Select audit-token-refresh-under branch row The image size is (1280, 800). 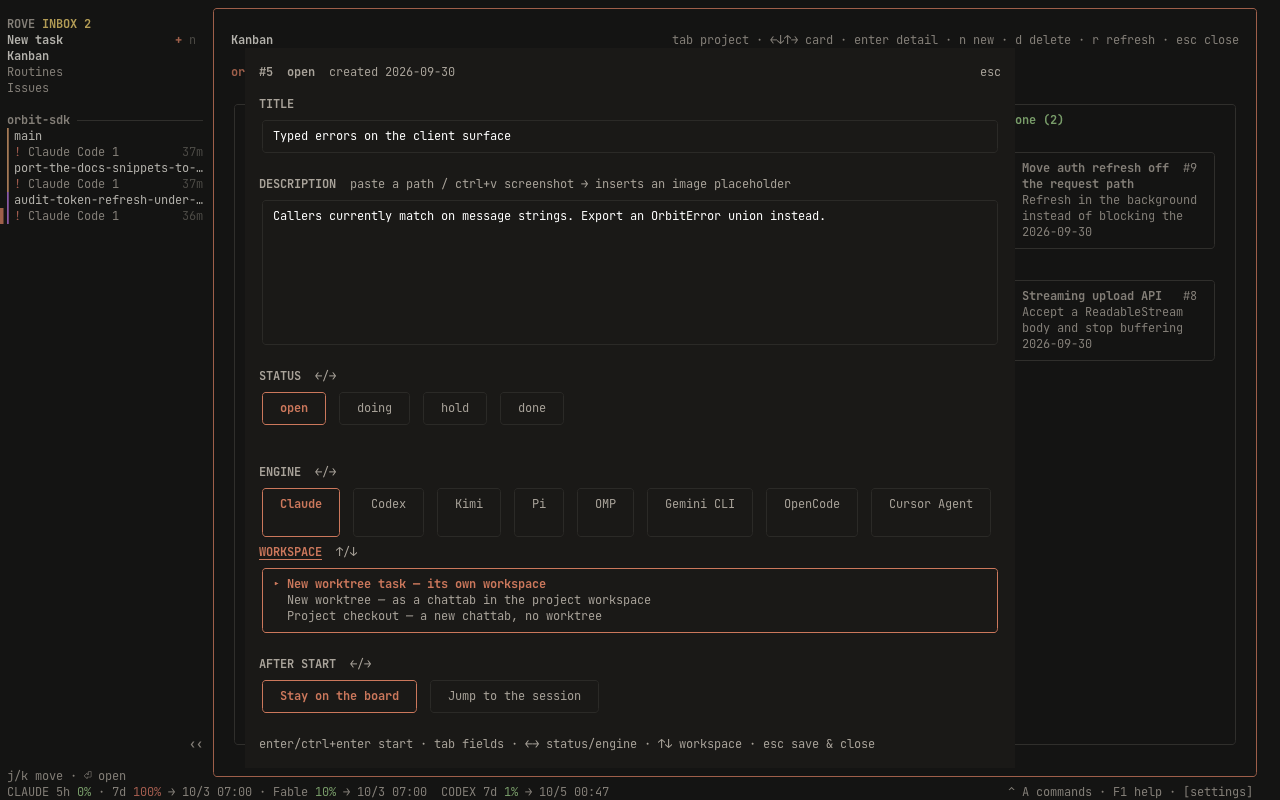click(x=106, y=200)
